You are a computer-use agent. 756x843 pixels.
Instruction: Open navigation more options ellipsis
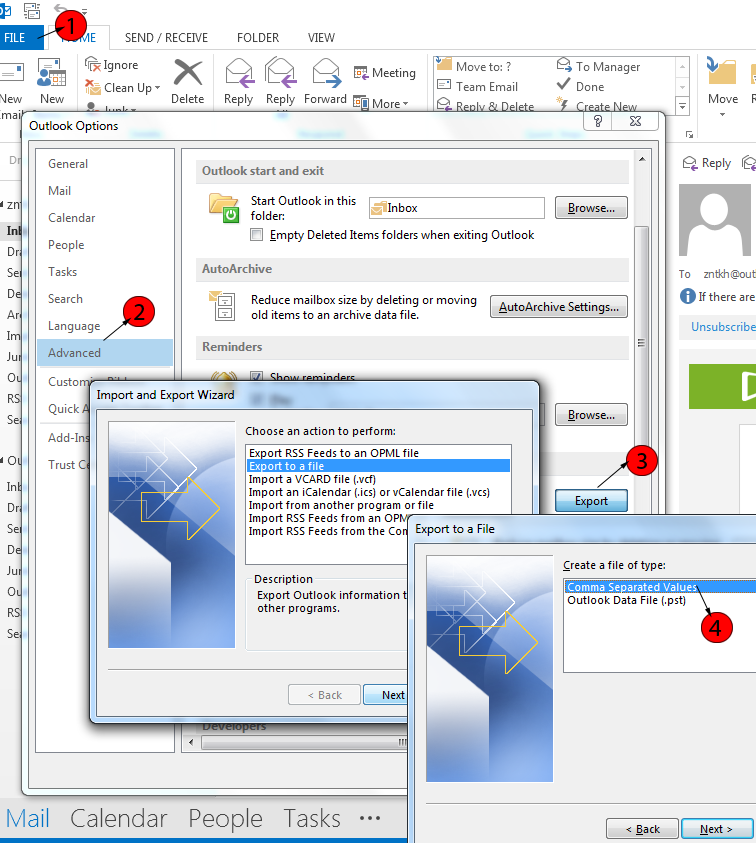pyautogui.click(x=370, y=818)
